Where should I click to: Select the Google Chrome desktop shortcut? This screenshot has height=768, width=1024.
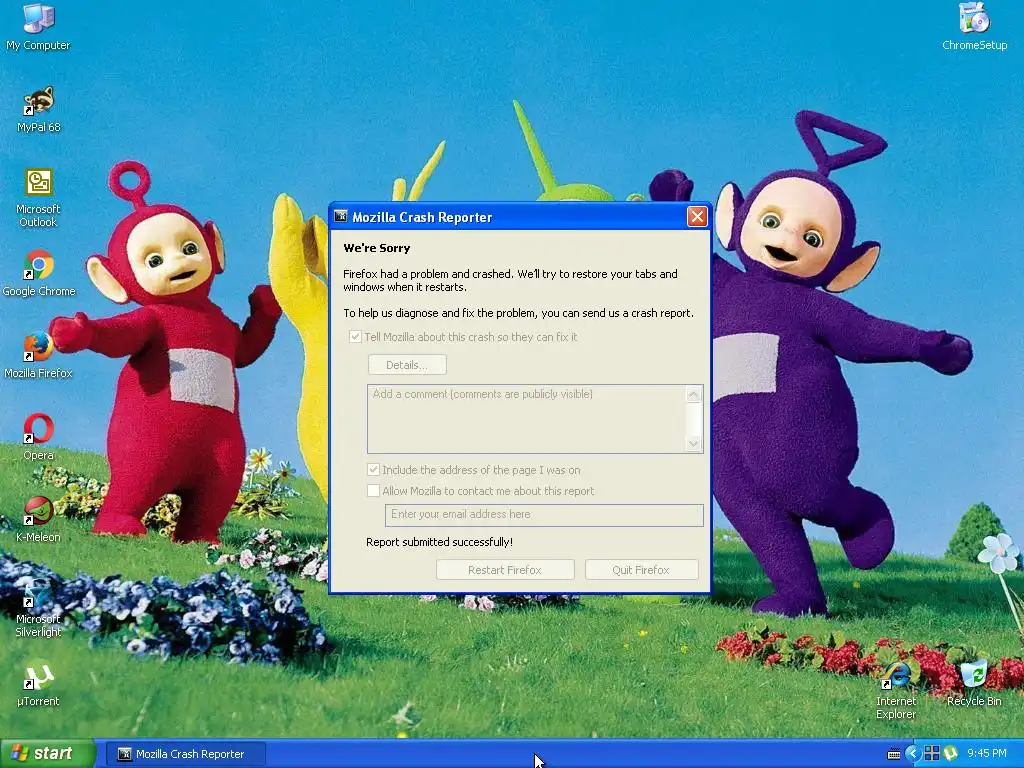click(x=39, y=272)
